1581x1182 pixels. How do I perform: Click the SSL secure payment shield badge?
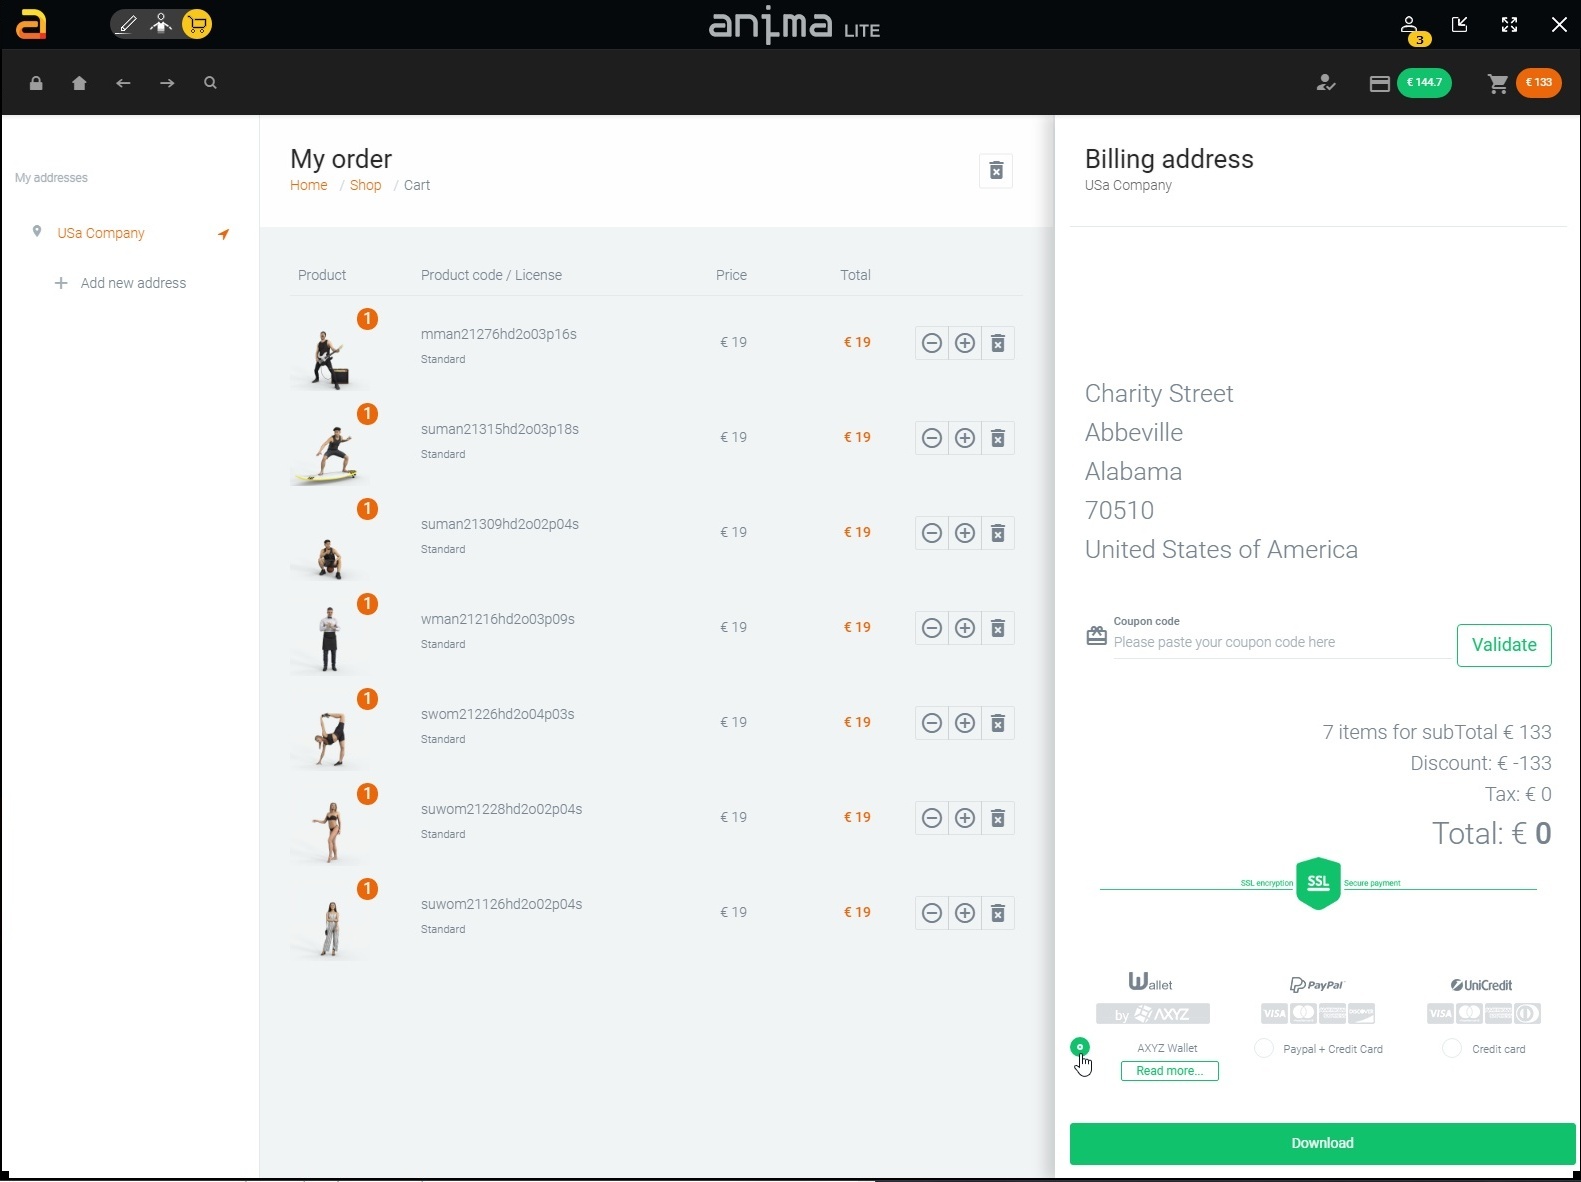point(1318,883)
